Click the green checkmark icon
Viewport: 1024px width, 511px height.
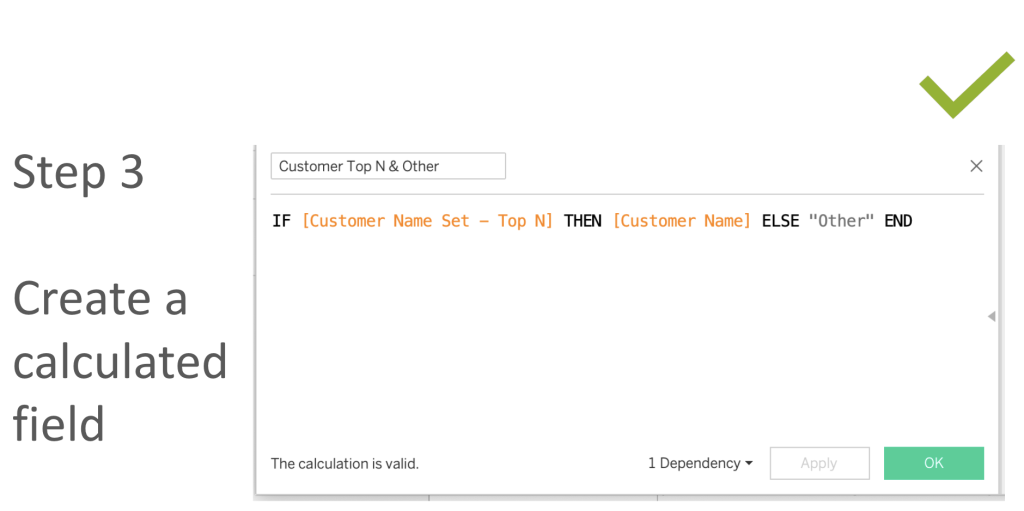coord(967,86)
